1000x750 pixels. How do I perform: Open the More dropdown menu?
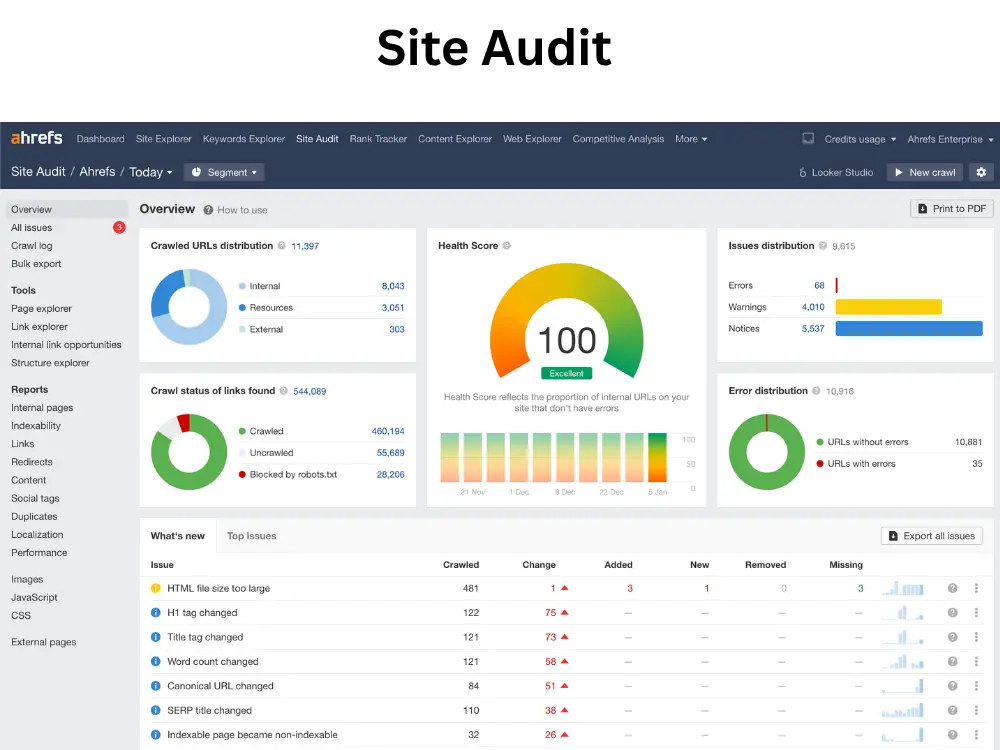click(691, 138)
